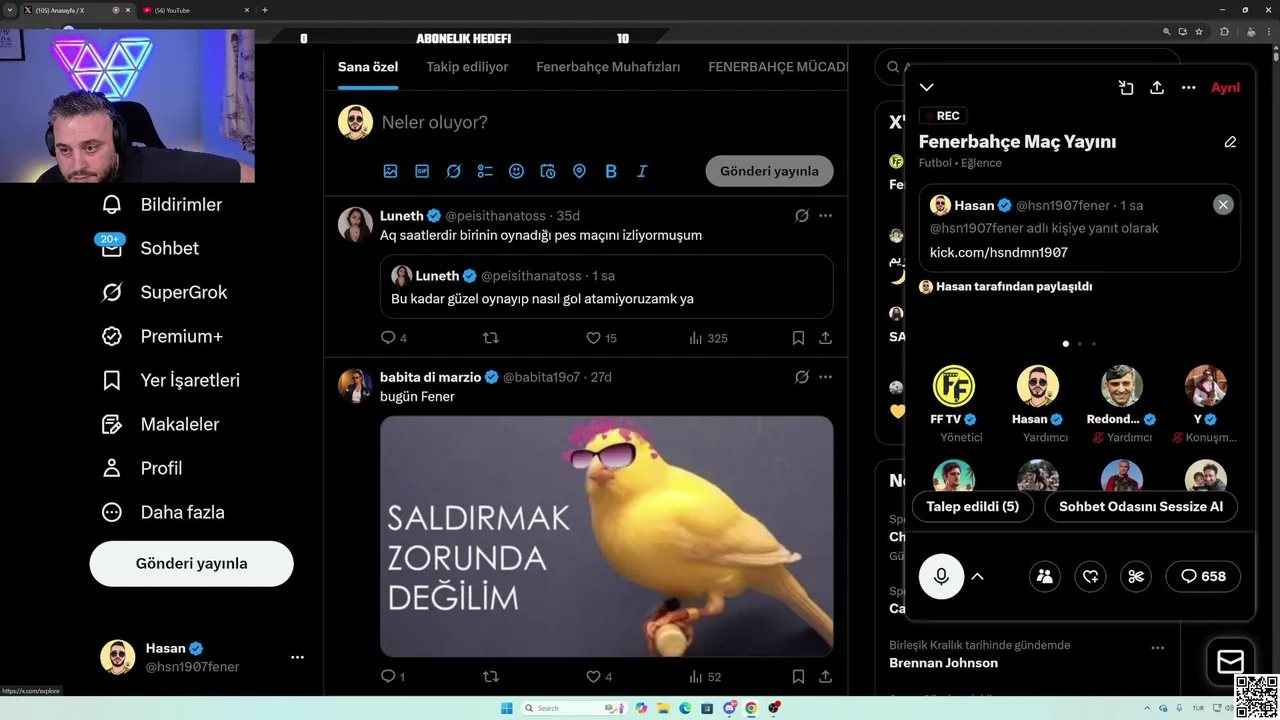Send a heart reaction in space

tap(1090, 576)
